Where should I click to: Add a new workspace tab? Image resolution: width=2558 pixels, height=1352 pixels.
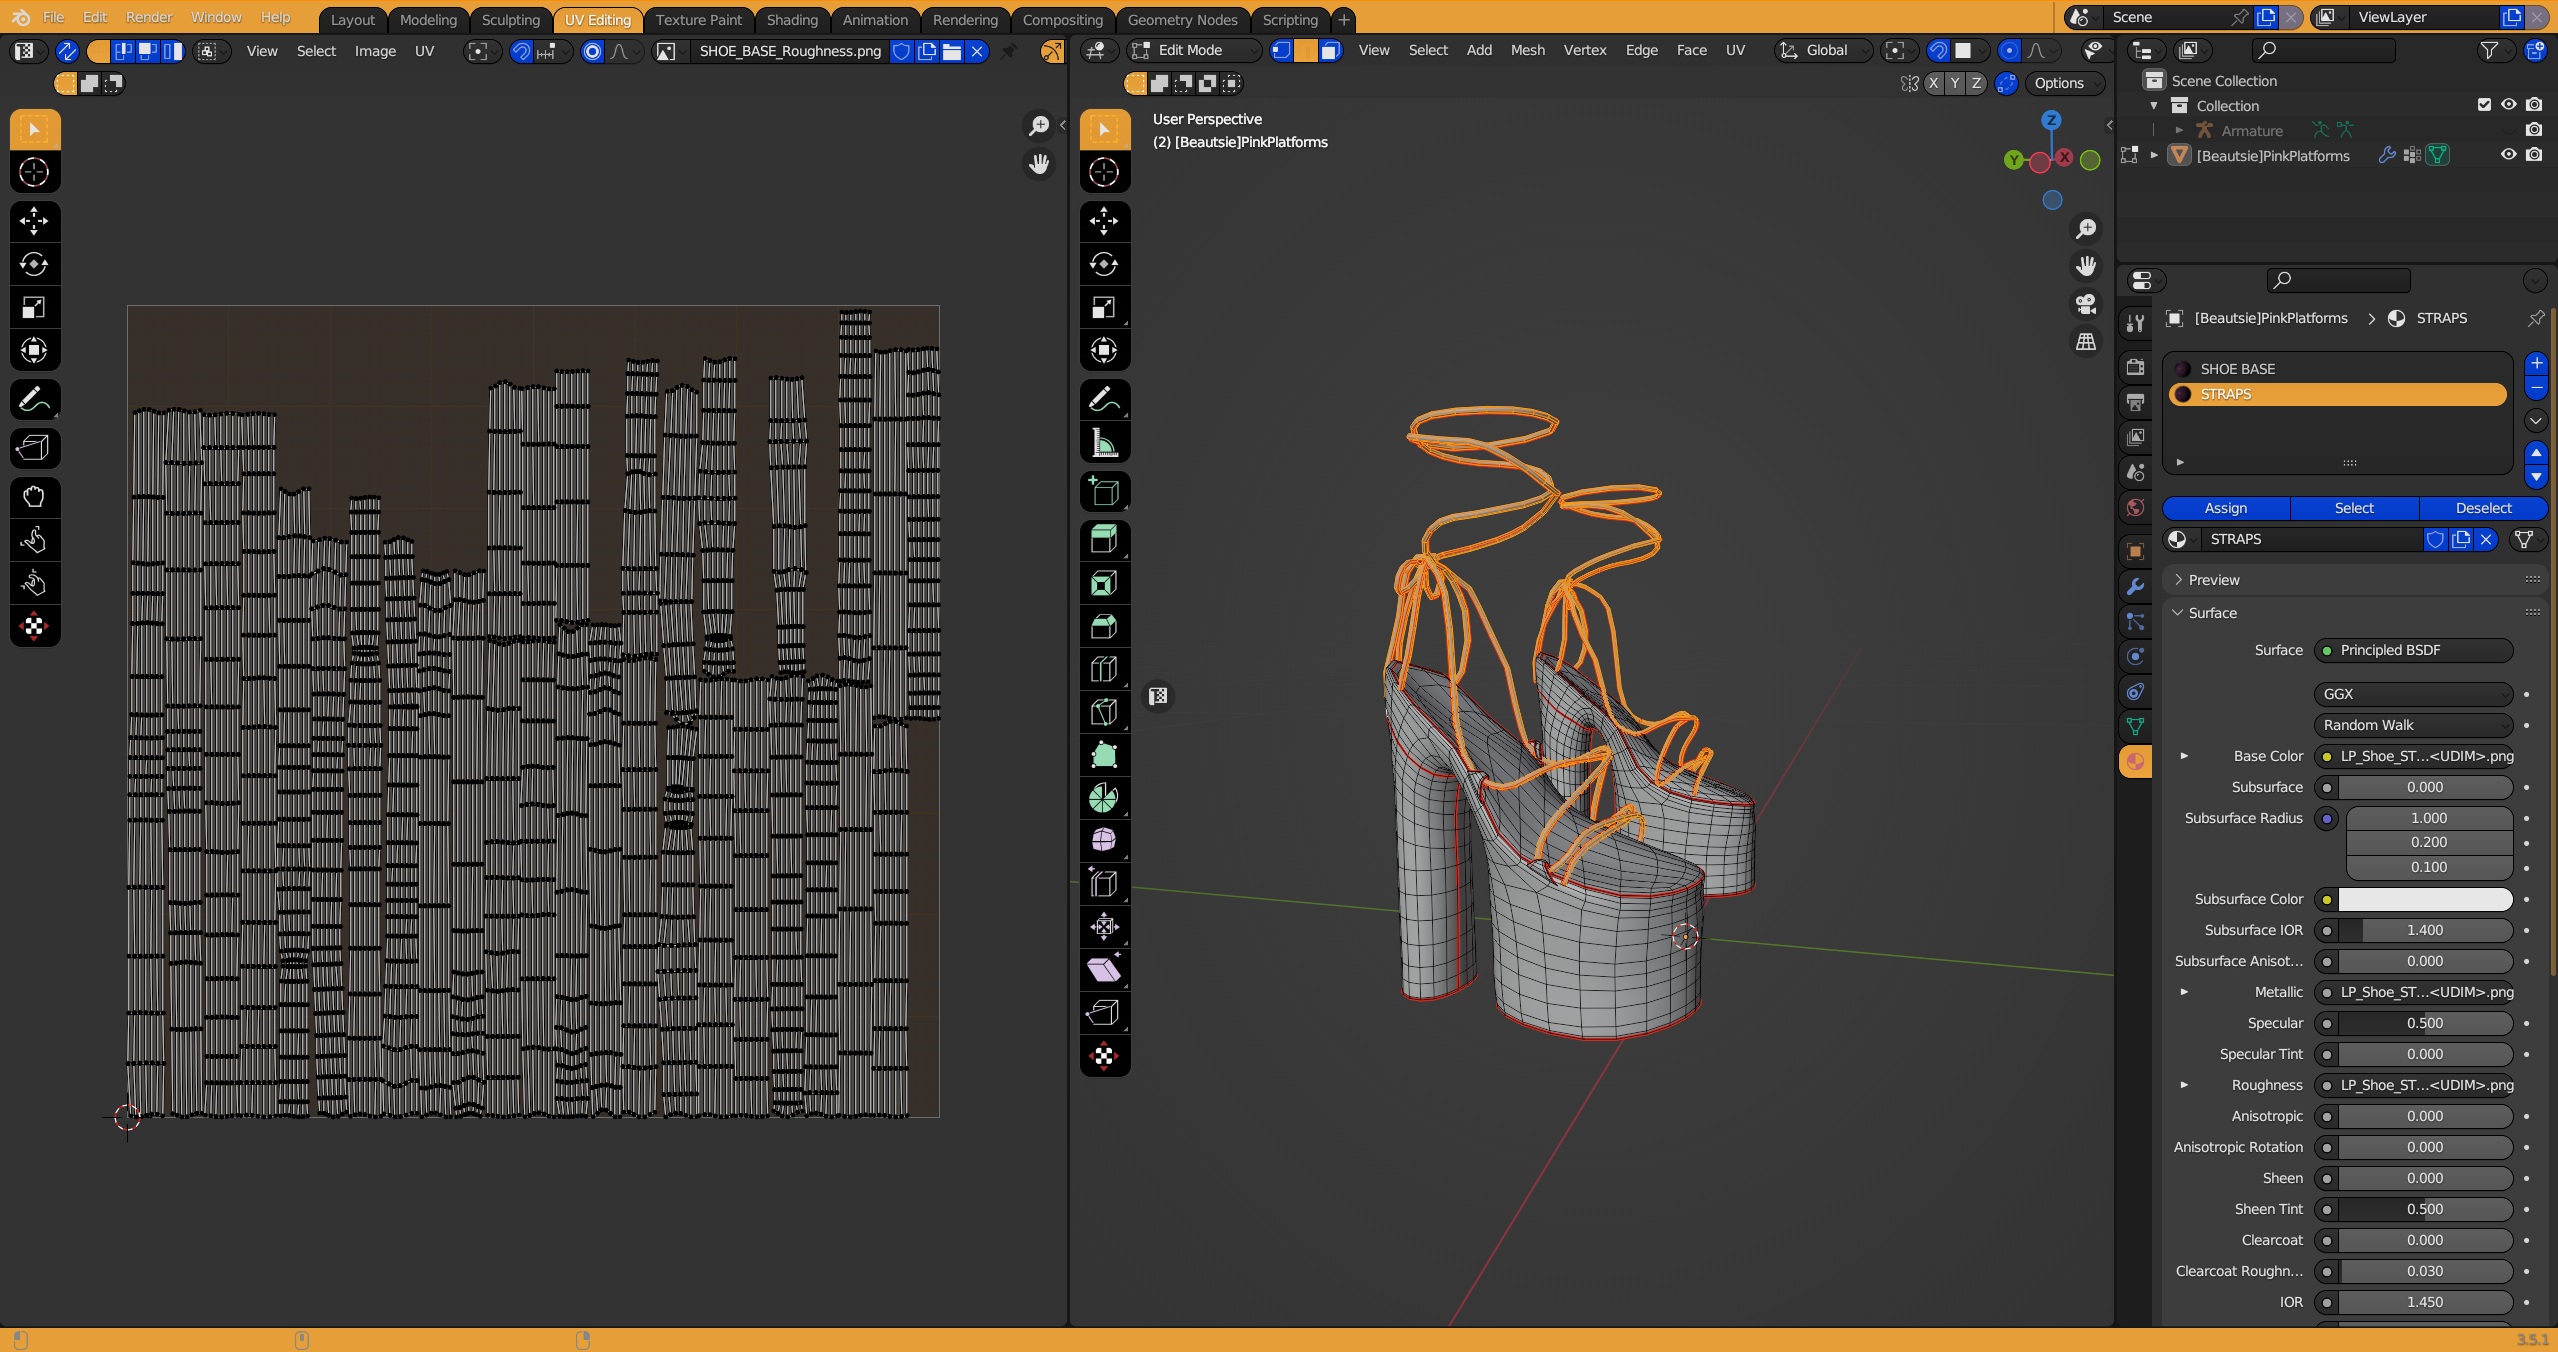1343,19
